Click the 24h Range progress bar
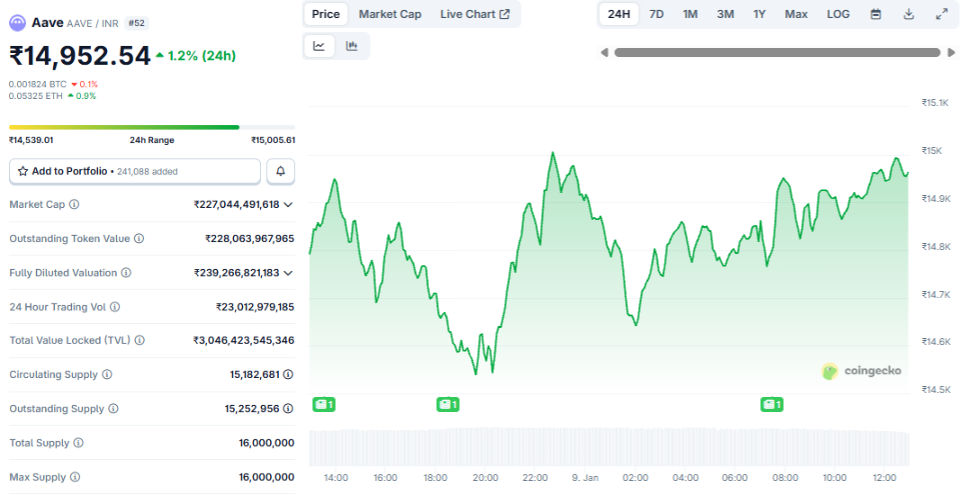This screenshot has width=961, height=495. pyautogui.click(x=152, y=127)
